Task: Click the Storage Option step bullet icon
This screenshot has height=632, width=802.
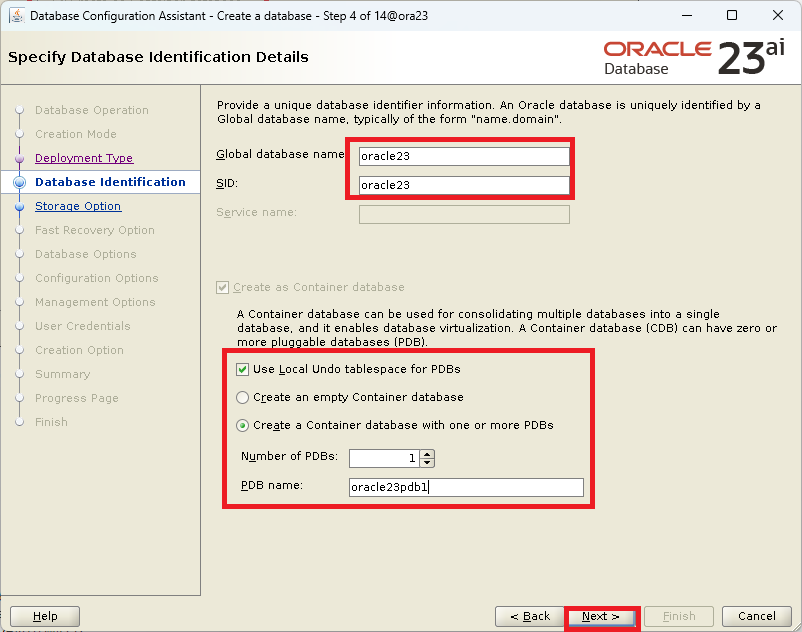Action: pos(19,207)
